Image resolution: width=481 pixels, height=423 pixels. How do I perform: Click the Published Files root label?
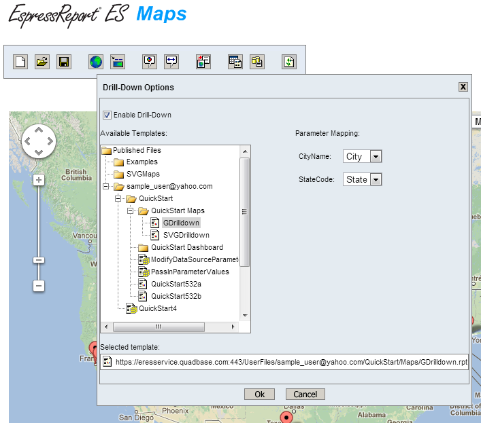coord(137,150)
